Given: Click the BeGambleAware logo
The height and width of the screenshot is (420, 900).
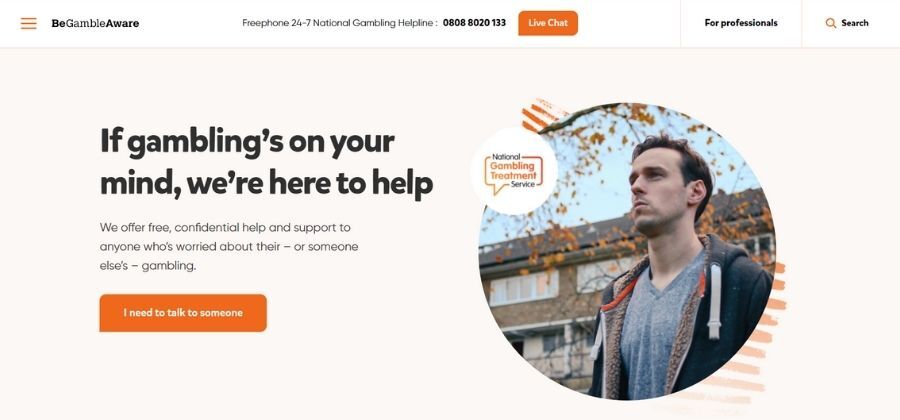Looking at the screenshot, I should (x=95, y=24).
